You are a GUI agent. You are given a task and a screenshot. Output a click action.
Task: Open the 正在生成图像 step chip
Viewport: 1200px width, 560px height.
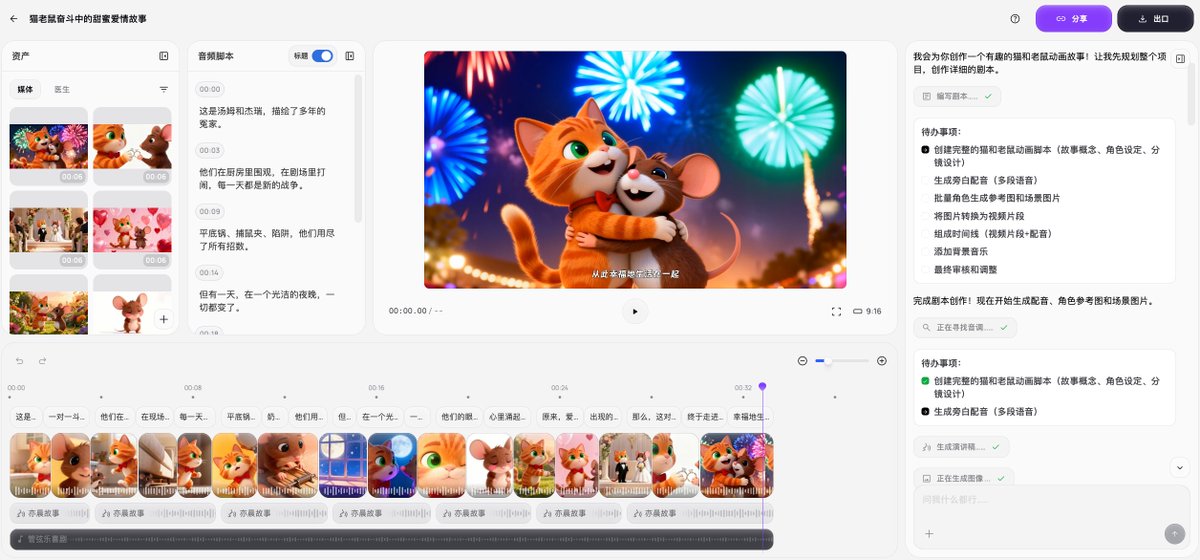tap(964, 478)
